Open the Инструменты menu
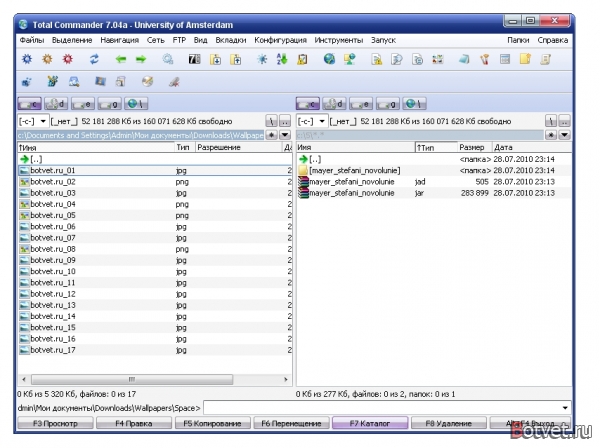 coord(339,40)
